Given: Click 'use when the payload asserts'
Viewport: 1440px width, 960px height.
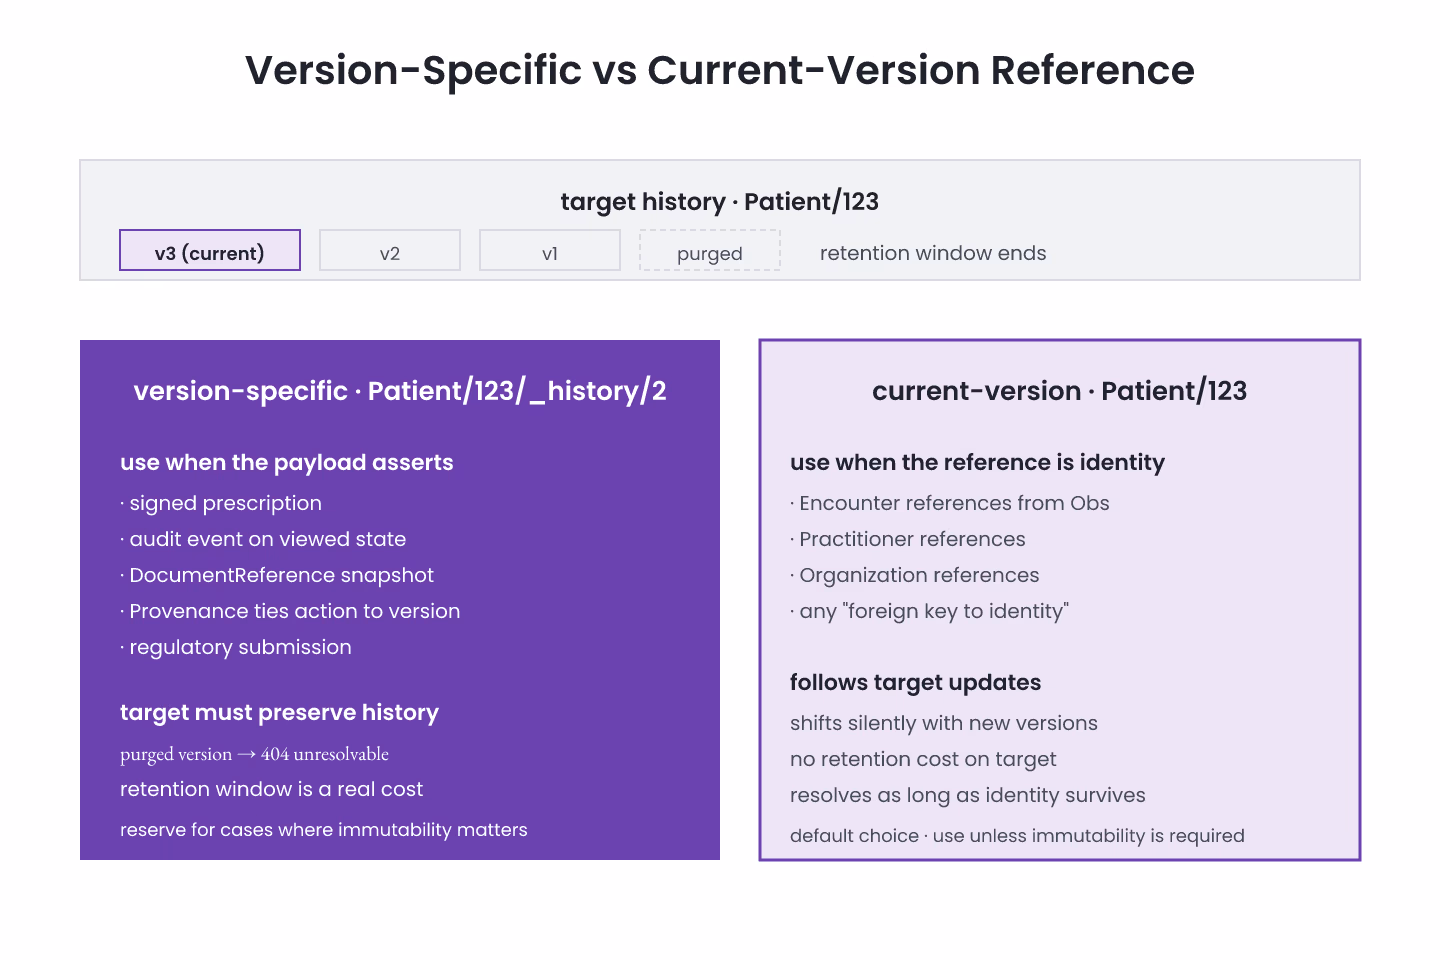Looking at the screenshot, I should (287, 462).
